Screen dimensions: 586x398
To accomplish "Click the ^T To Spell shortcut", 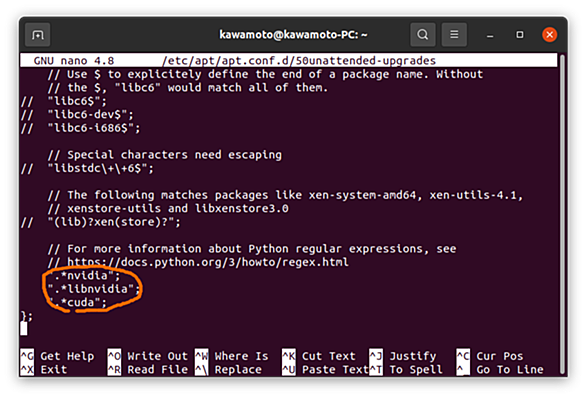I will (406, 370).
